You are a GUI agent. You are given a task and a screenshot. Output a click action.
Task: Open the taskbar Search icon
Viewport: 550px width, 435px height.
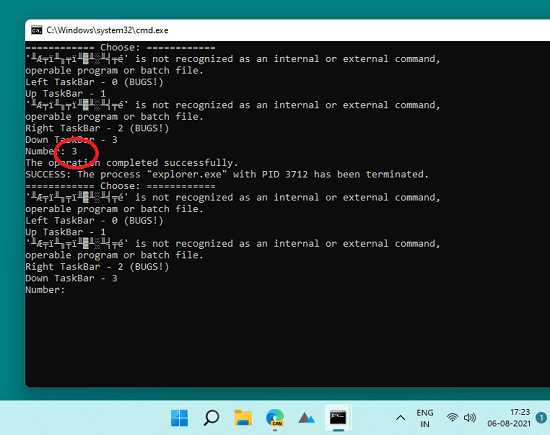[x=211, y=418]
